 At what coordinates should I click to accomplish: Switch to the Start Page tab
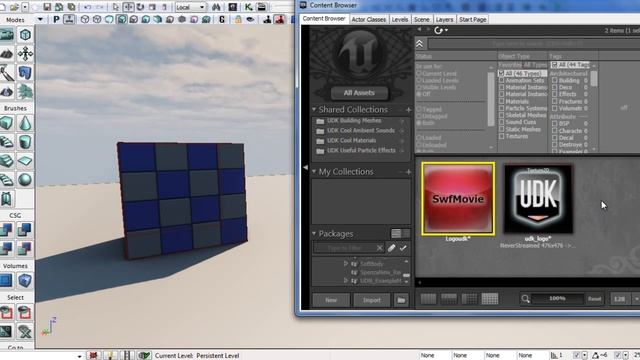[x=473, y=20]
